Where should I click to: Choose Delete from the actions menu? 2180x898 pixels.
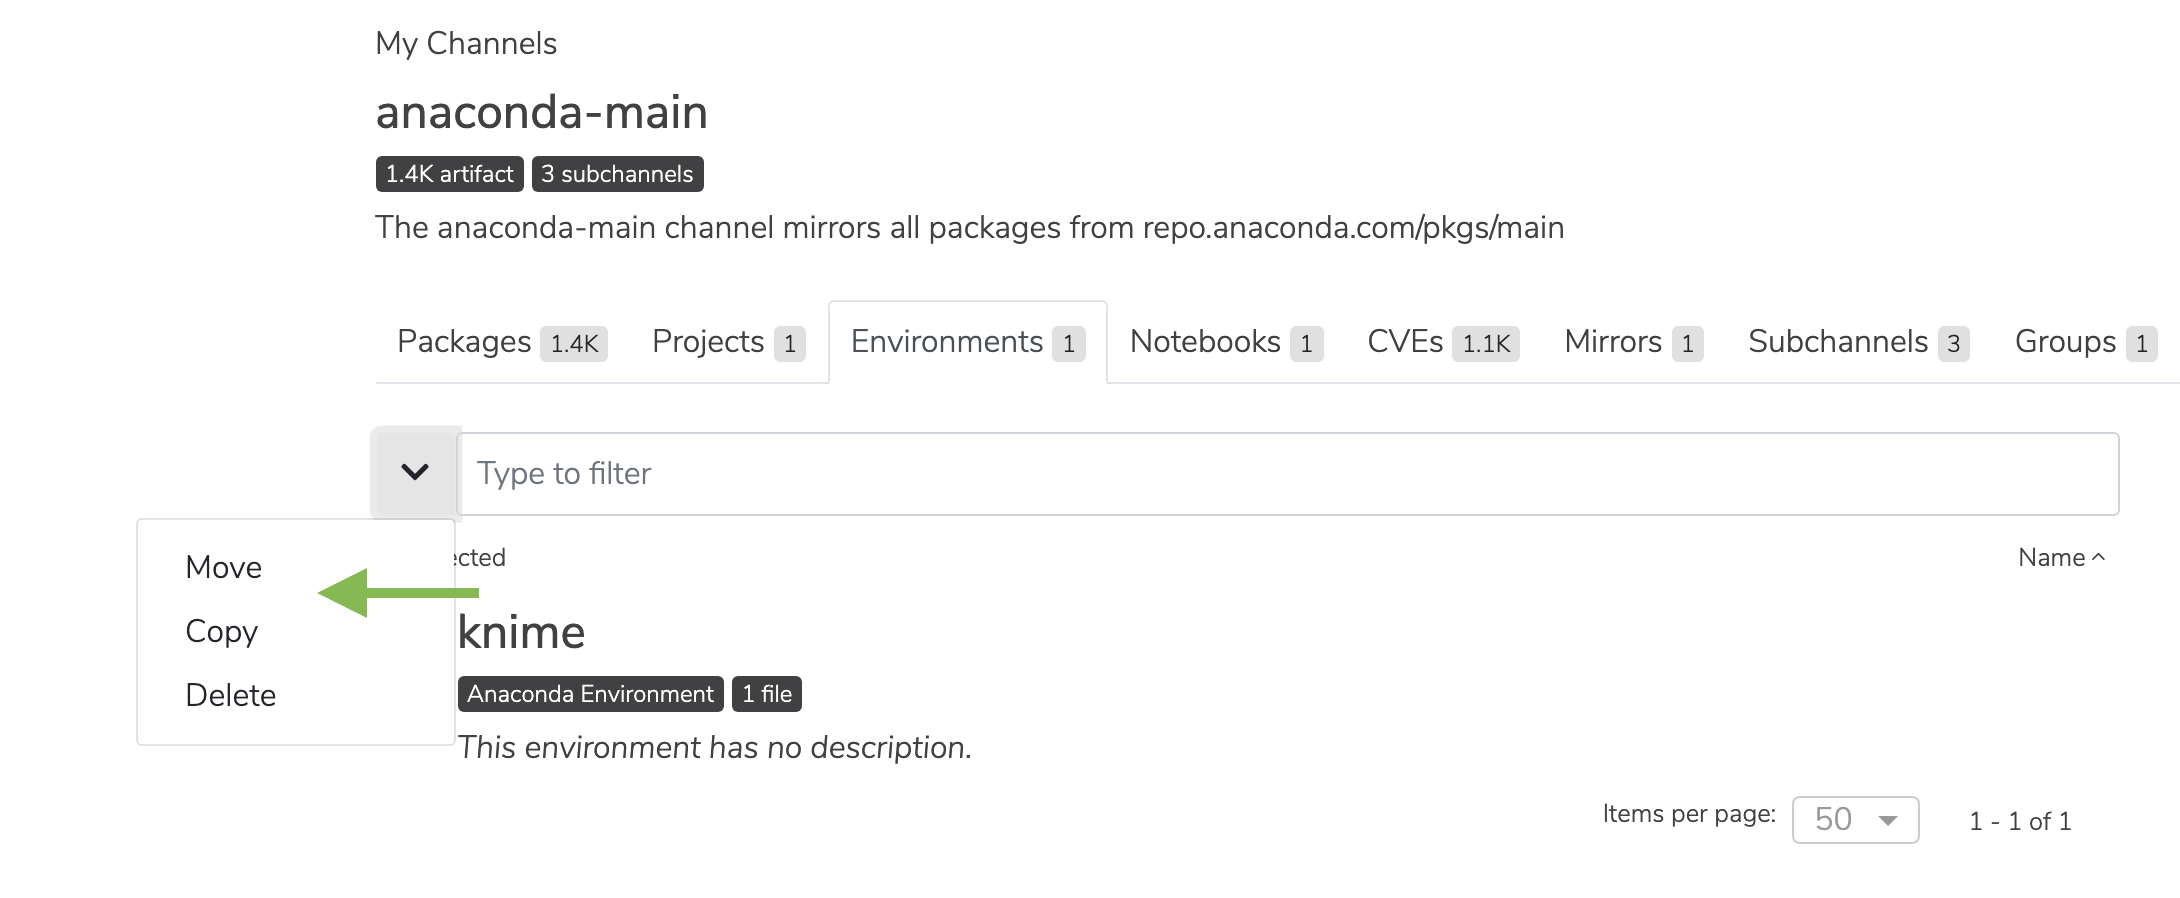click(230, 695)
